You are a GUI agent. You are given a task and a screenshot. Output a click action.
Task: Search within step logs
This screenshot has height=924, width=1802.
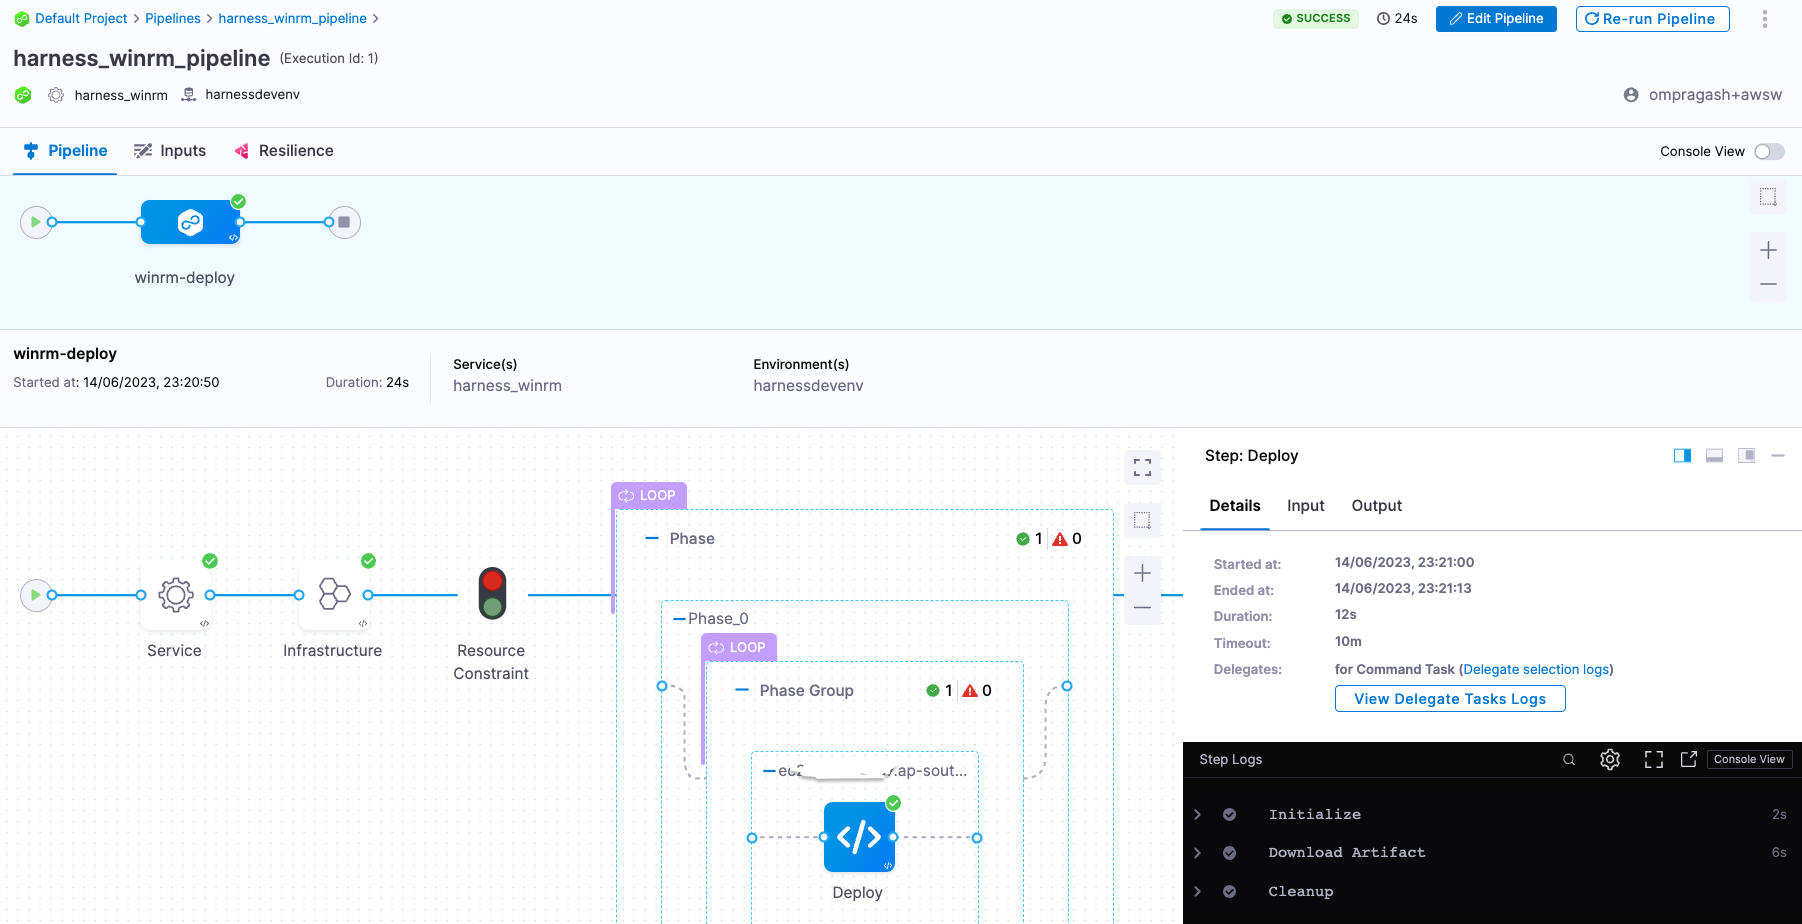pyautogui.click(x=1569, y=760)
